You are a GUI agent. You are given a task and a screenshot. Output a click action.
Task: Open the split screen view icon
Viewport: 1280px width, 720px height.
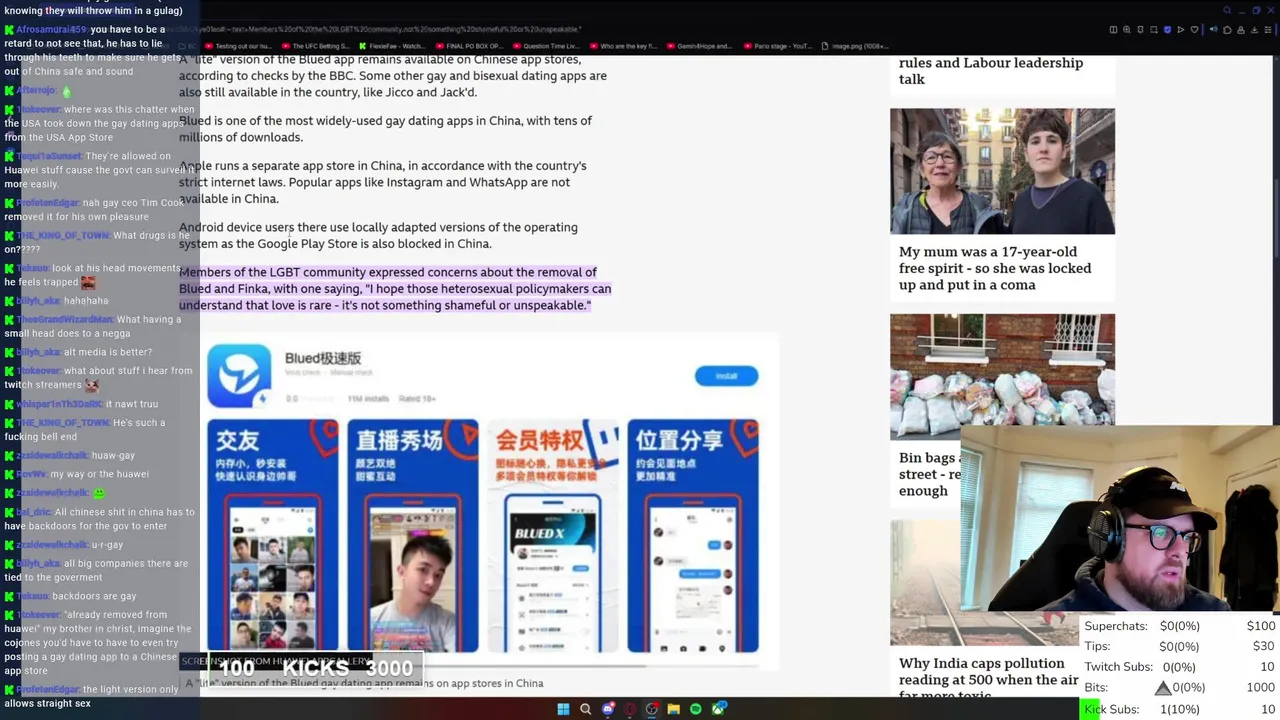1113,30
